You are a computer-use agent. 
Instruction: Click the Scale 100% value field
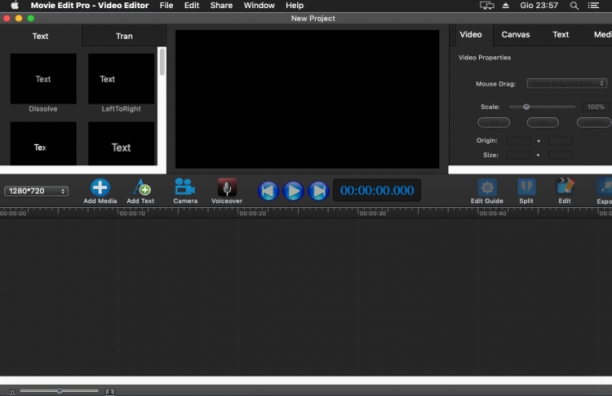coord(596,107)
